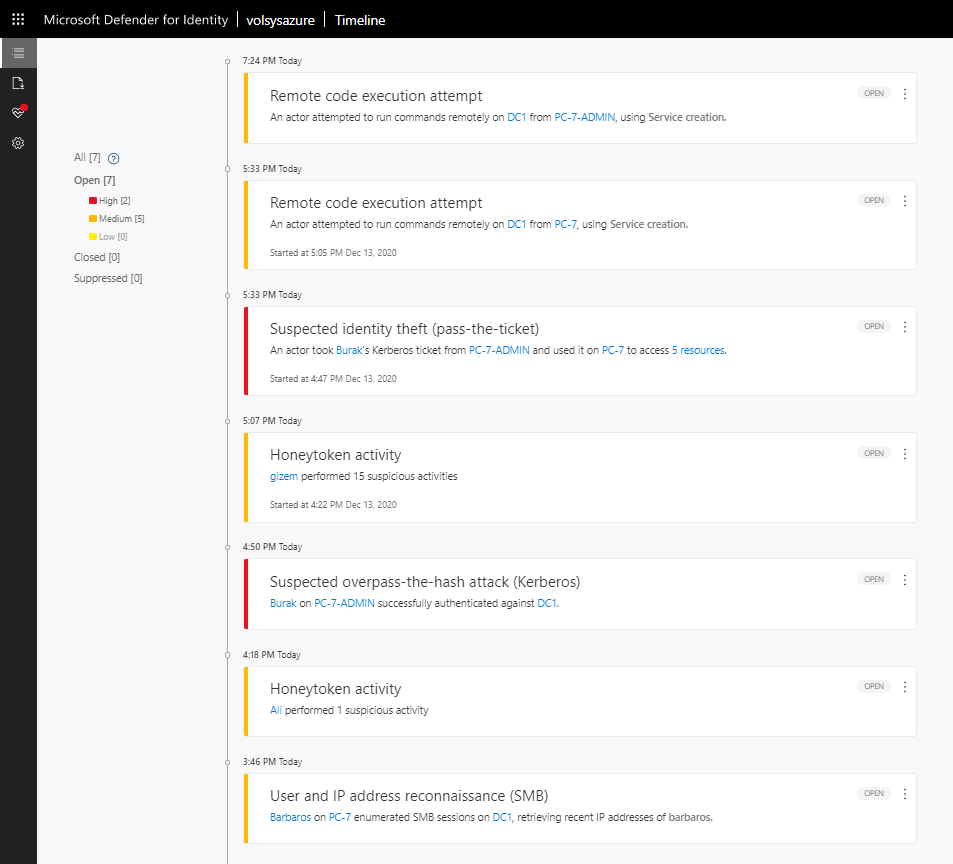
Task: Click the help question mark beside All
Action: (x=114, y=158)
